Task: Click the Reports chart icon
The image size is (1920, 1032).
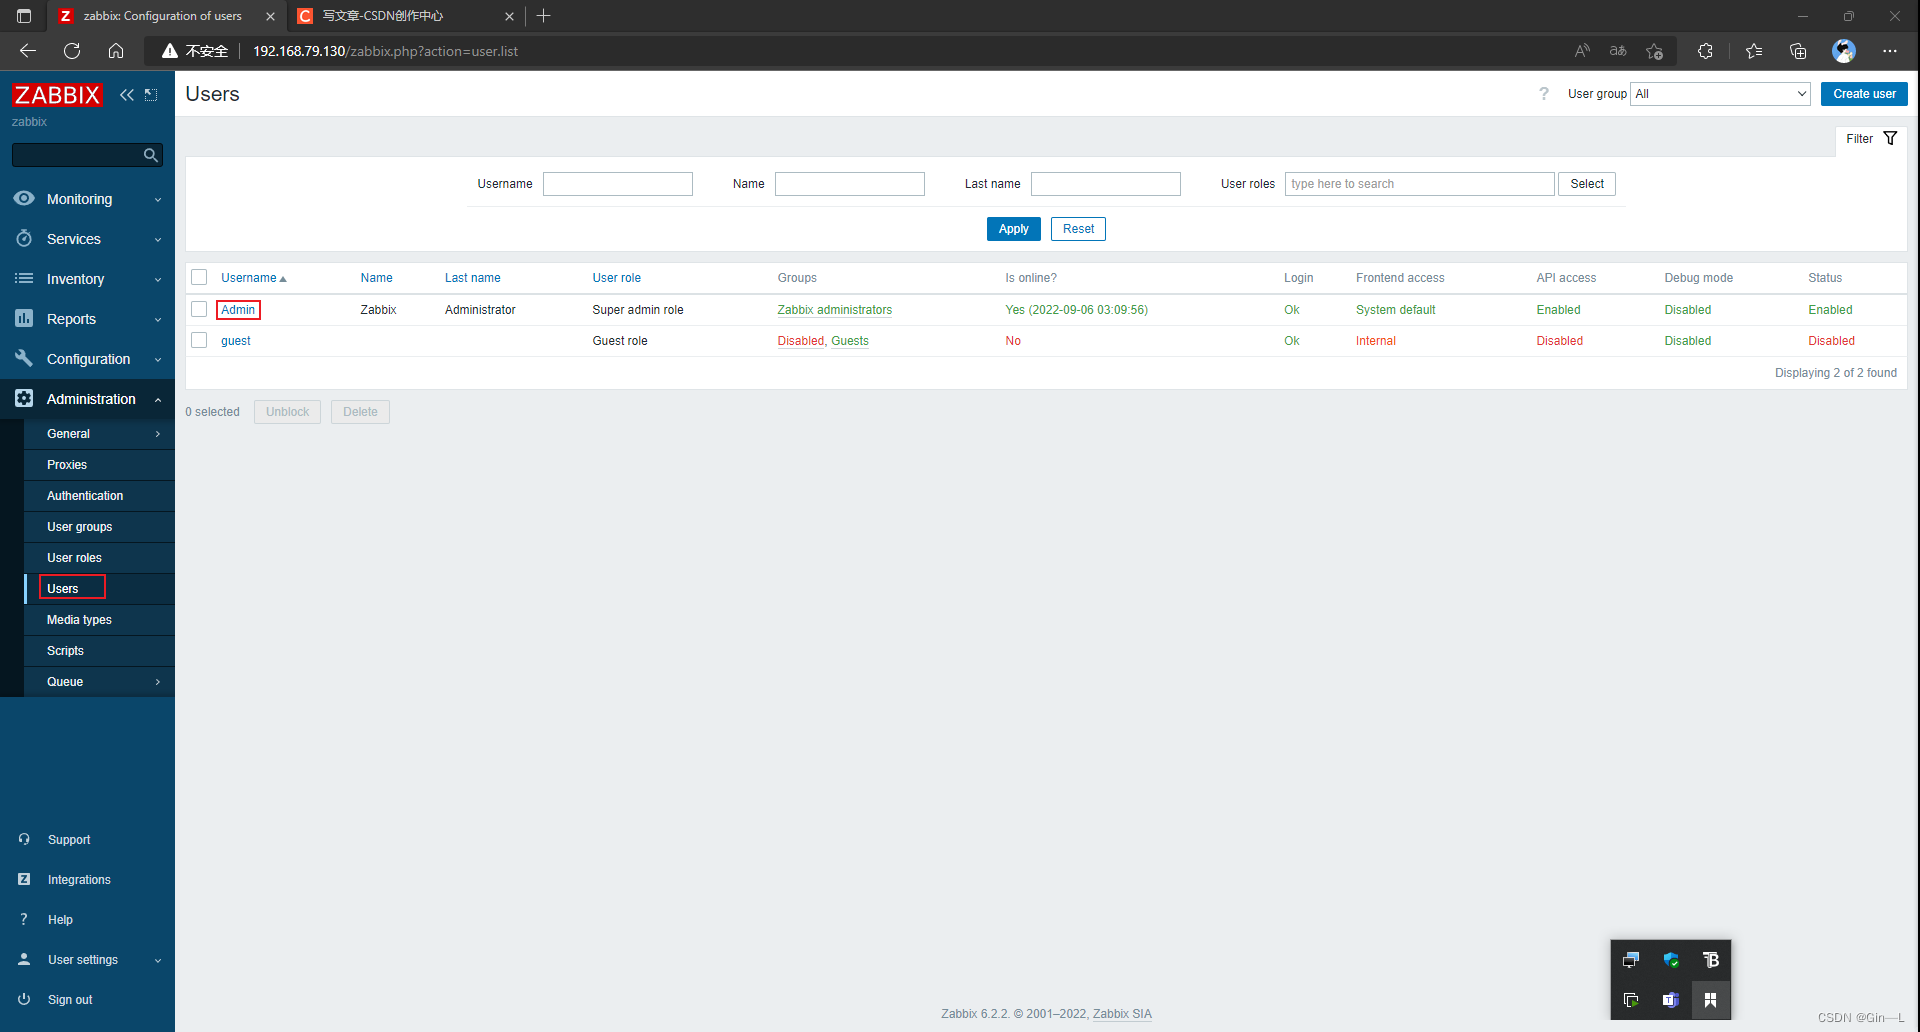Action: click(x=24, y=318)
